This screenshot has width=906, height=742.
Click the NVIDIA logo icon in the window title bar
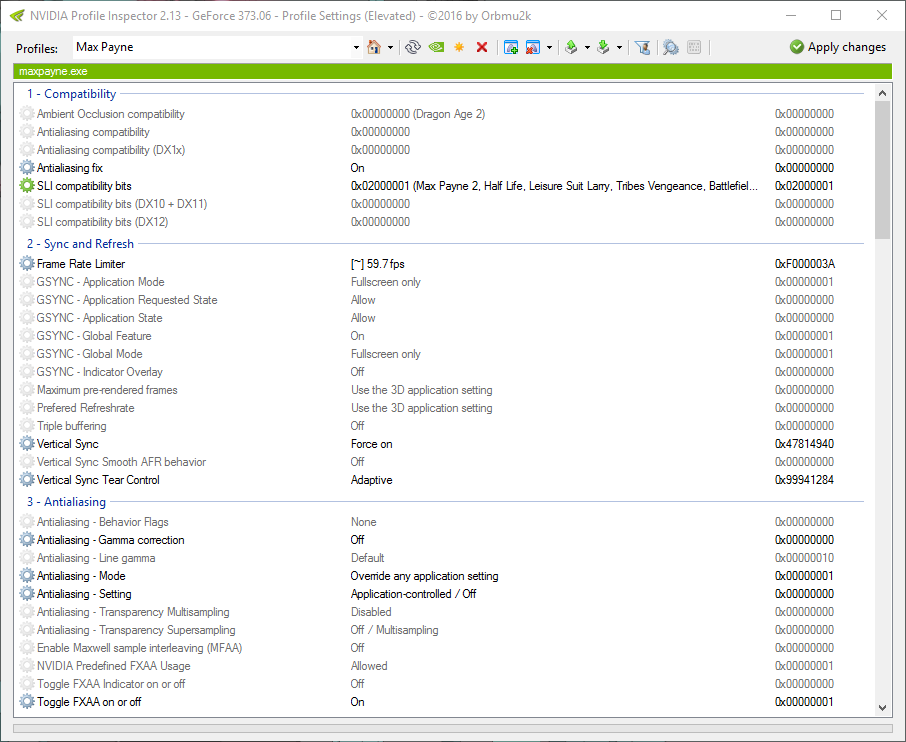17,16
